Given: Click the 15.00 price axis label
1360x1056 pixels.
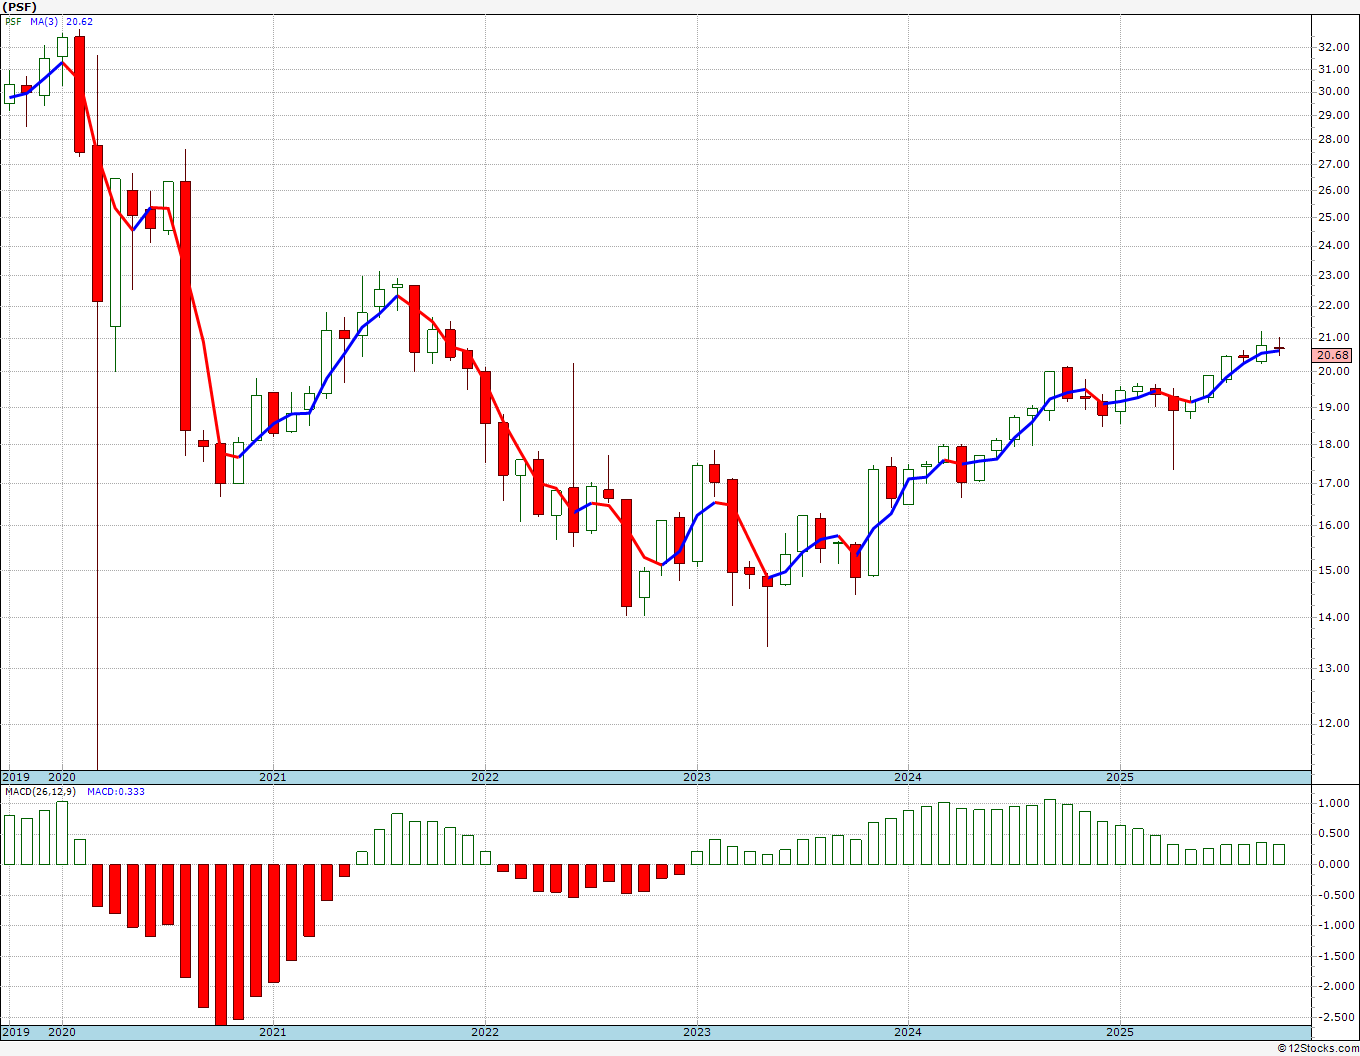Looking at the screenshot, I should [x=1333, y=570].
